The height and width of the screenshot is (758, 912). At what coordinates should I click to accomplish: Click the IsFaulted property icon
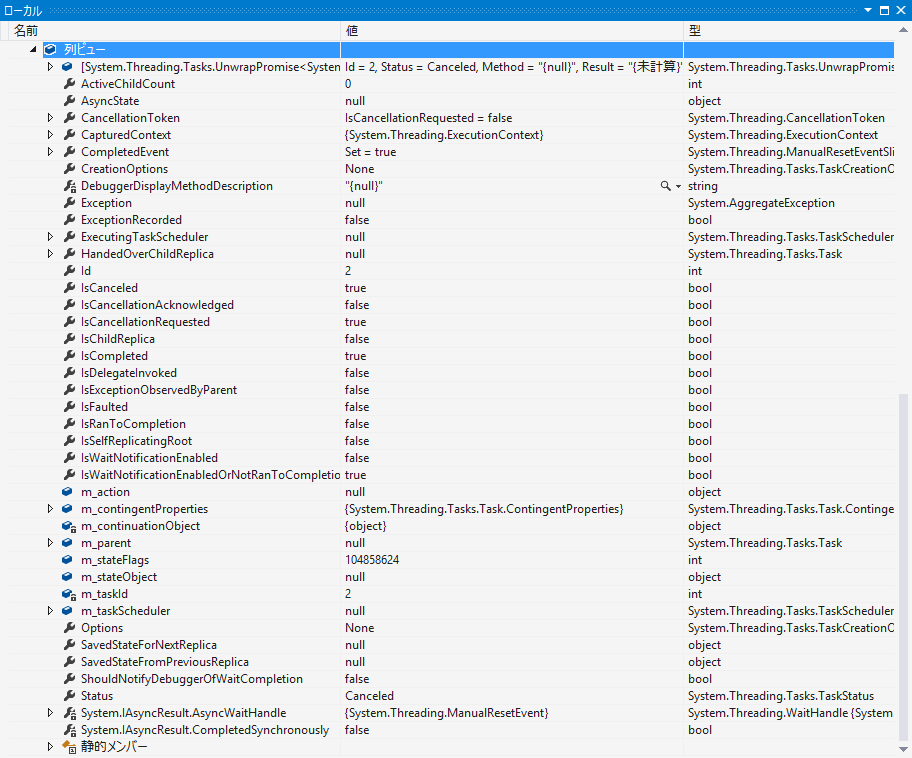pos(69,407)
